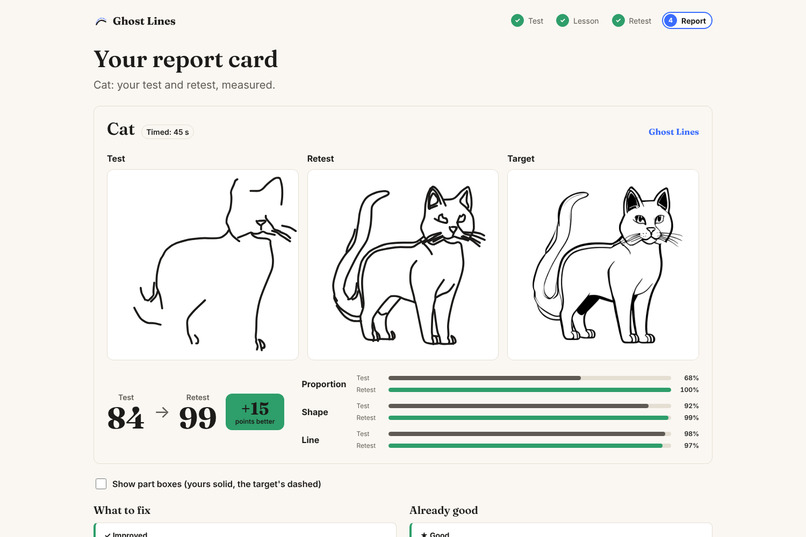Click the subtitle 'Cat: your test and retest, measured.'
Viewport: 806px width, 537px height.
pos(184,85)
